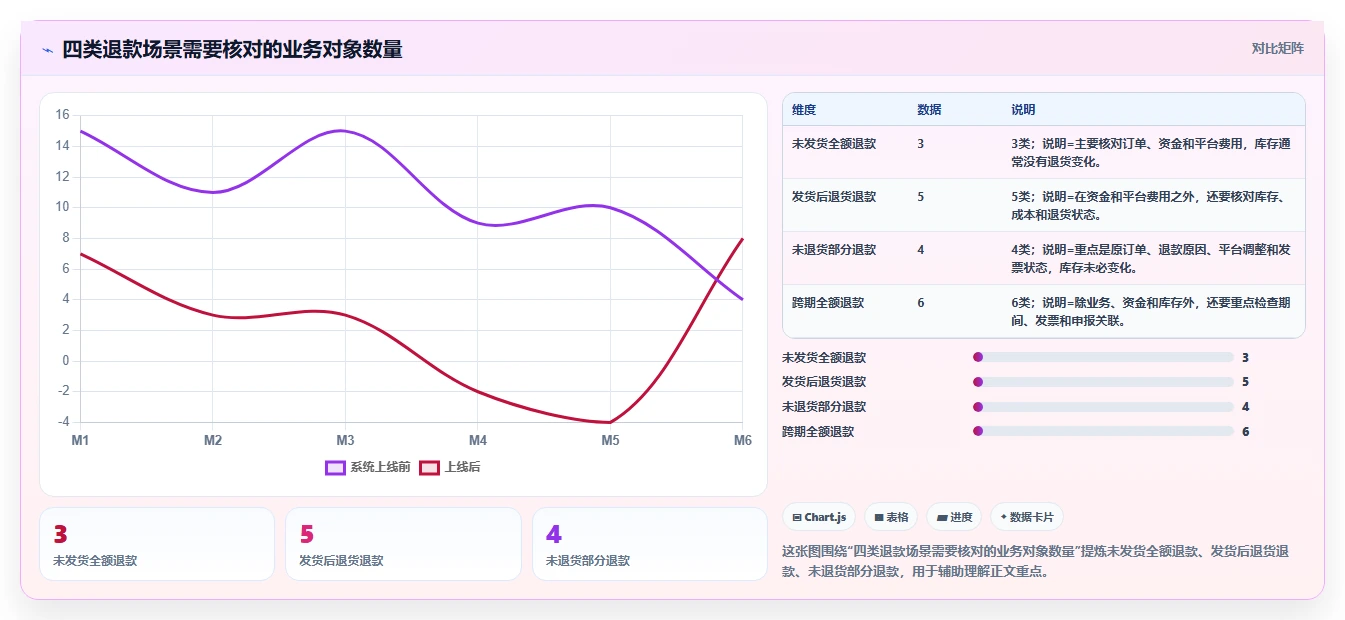
Task: Click the summary paragraph starting with 这张图围绕
Action: (x=1034, y=562)
